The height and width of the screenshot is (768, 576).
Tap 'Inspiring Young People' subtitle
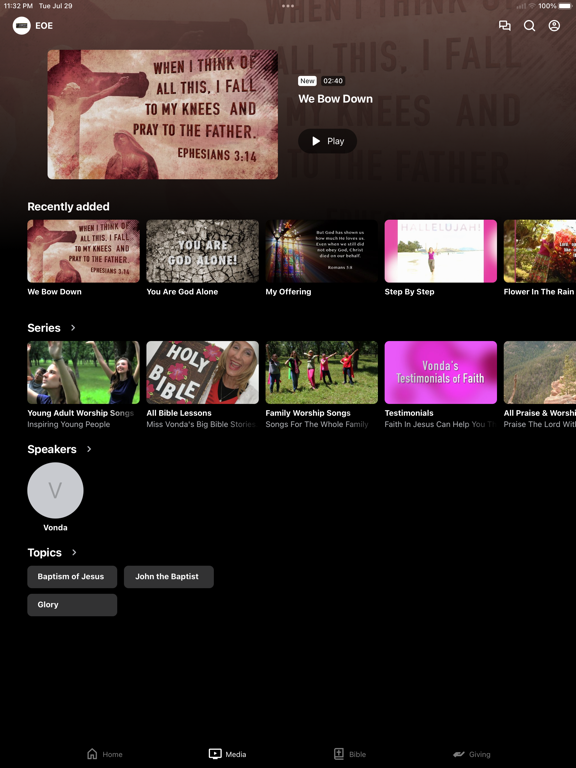click(x=69, y=424)
